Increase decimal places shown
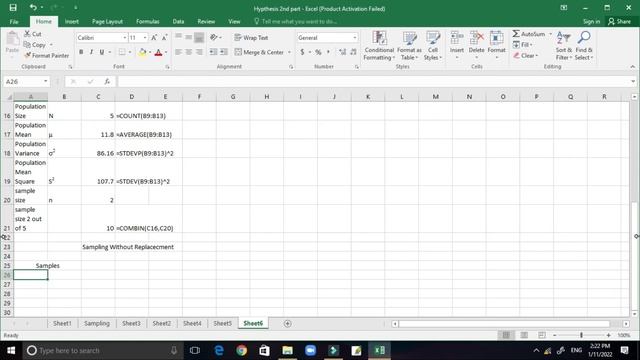The image size is (640, 360). (x=342, y=52)
